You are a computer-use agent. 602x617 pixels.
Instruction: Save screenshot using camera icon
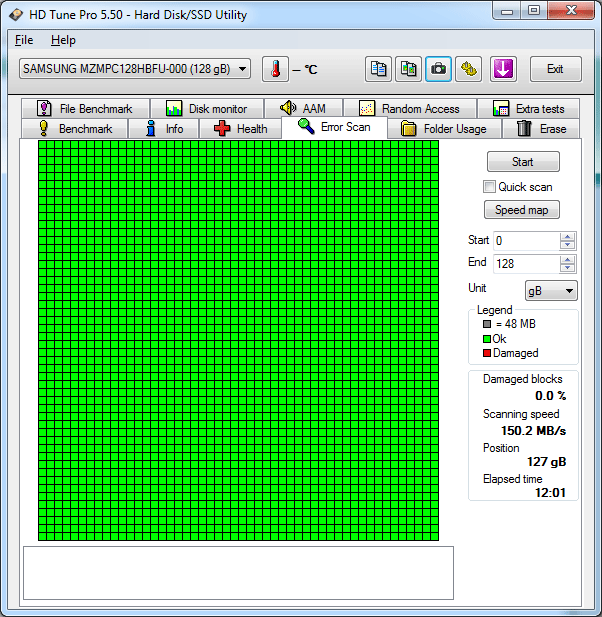click(438, 69)
